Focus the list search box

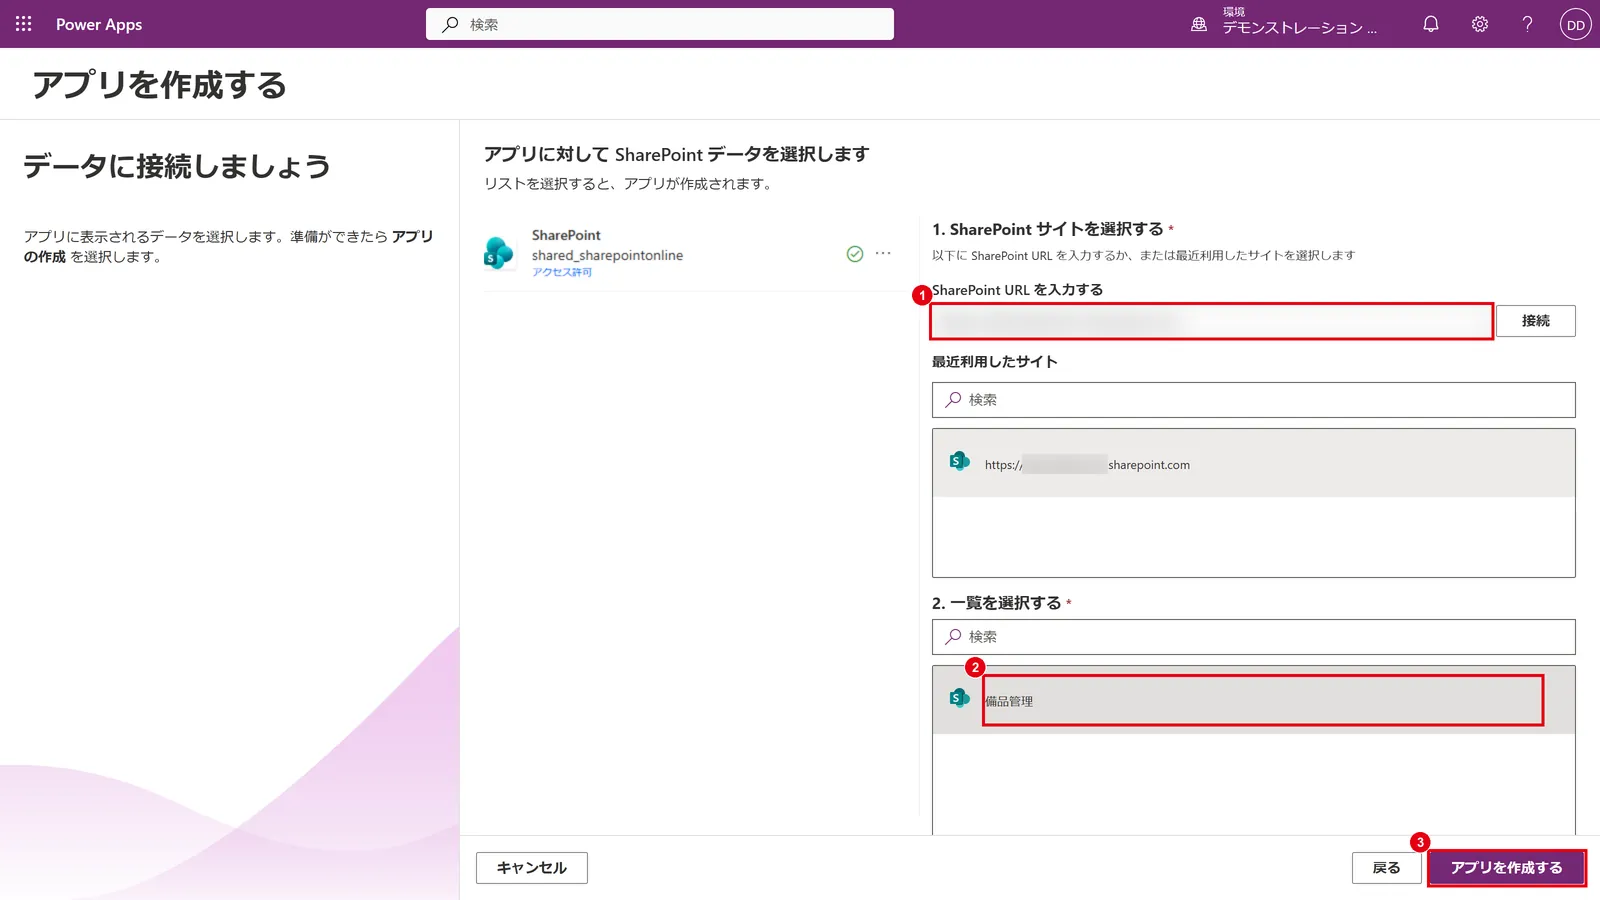(x=1254, y=637)
